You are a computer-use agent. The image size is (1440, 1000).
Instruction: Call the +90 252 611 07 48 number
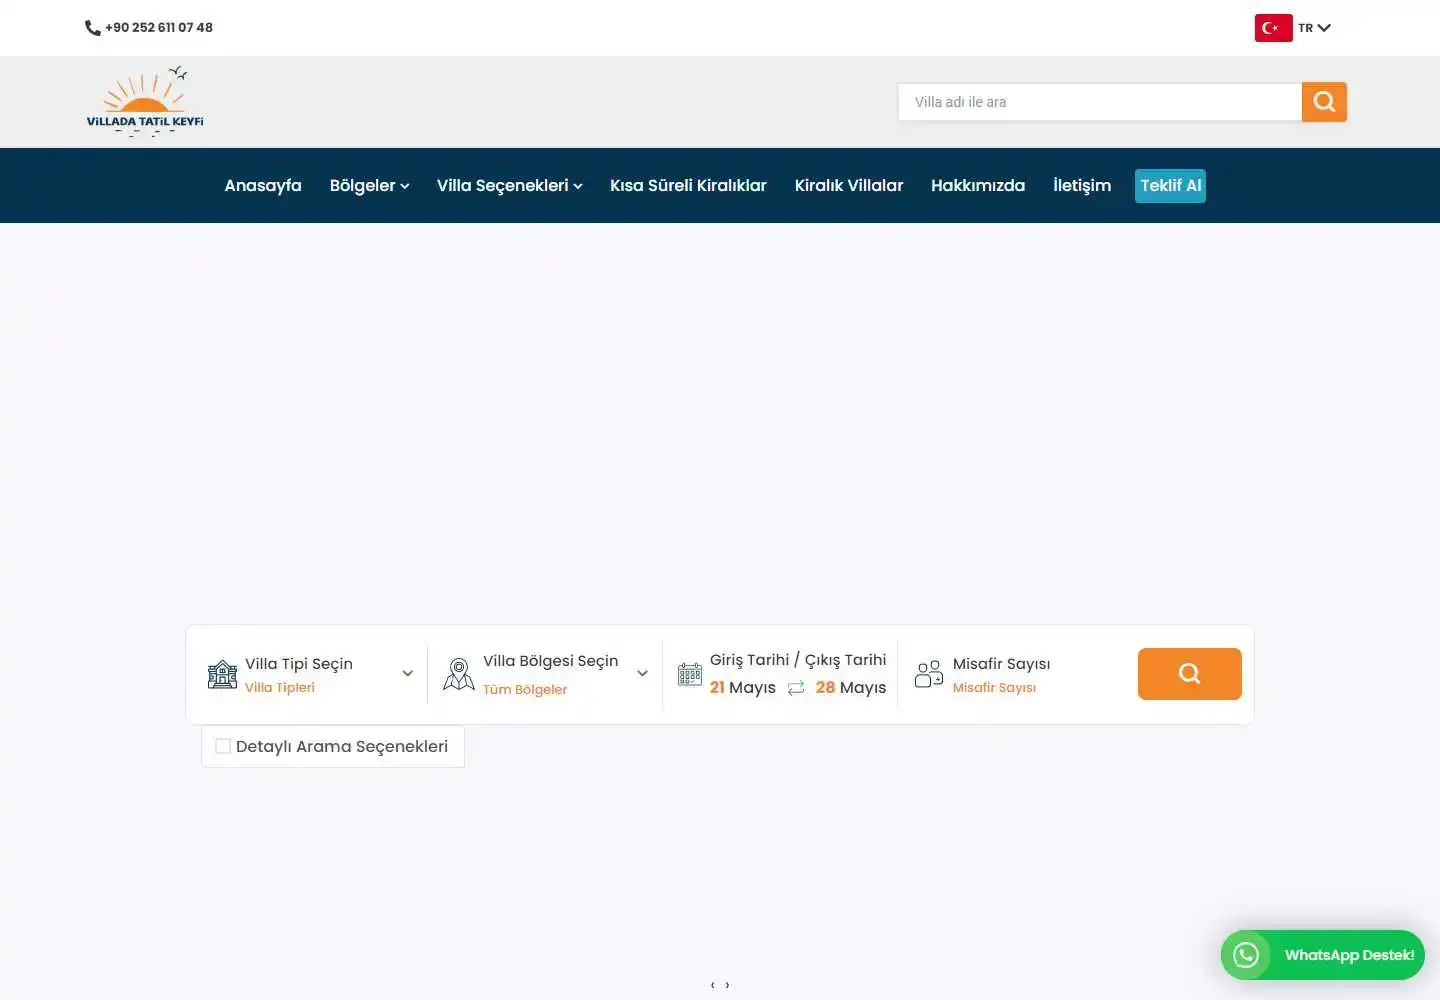coord(159,28)
